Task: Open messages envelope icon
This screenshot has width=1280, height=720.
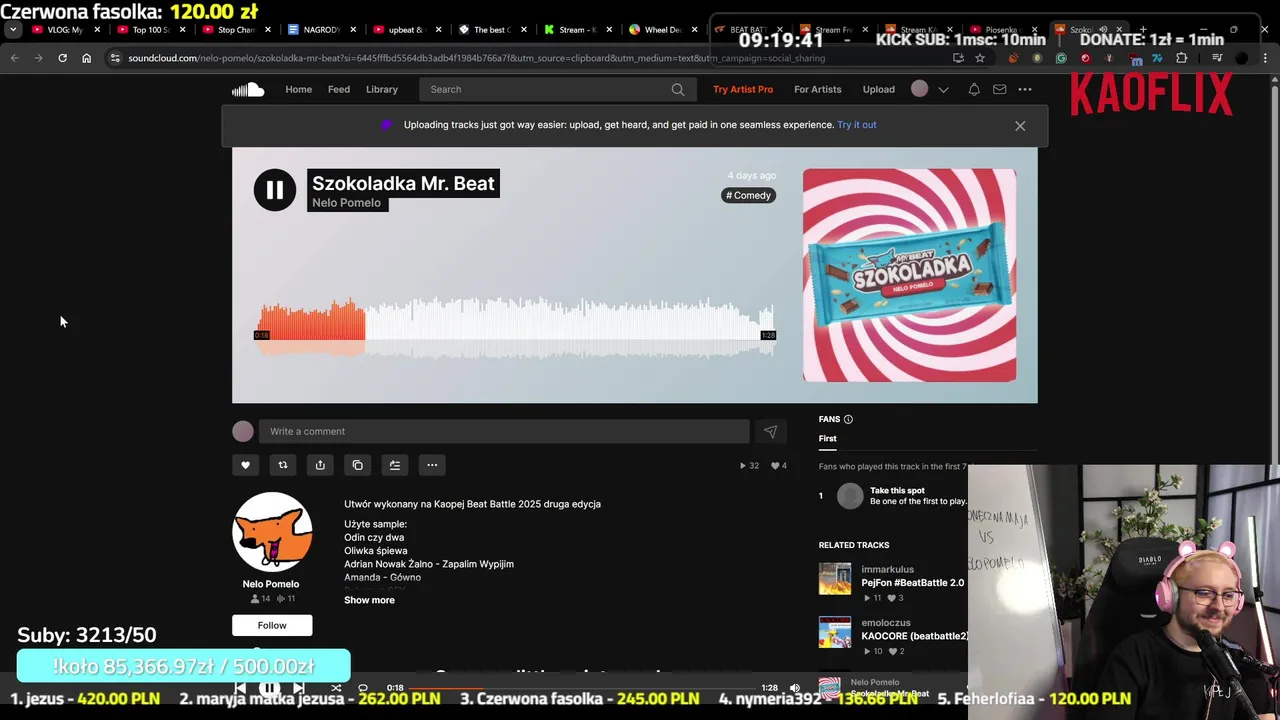Action: [999, 89]
